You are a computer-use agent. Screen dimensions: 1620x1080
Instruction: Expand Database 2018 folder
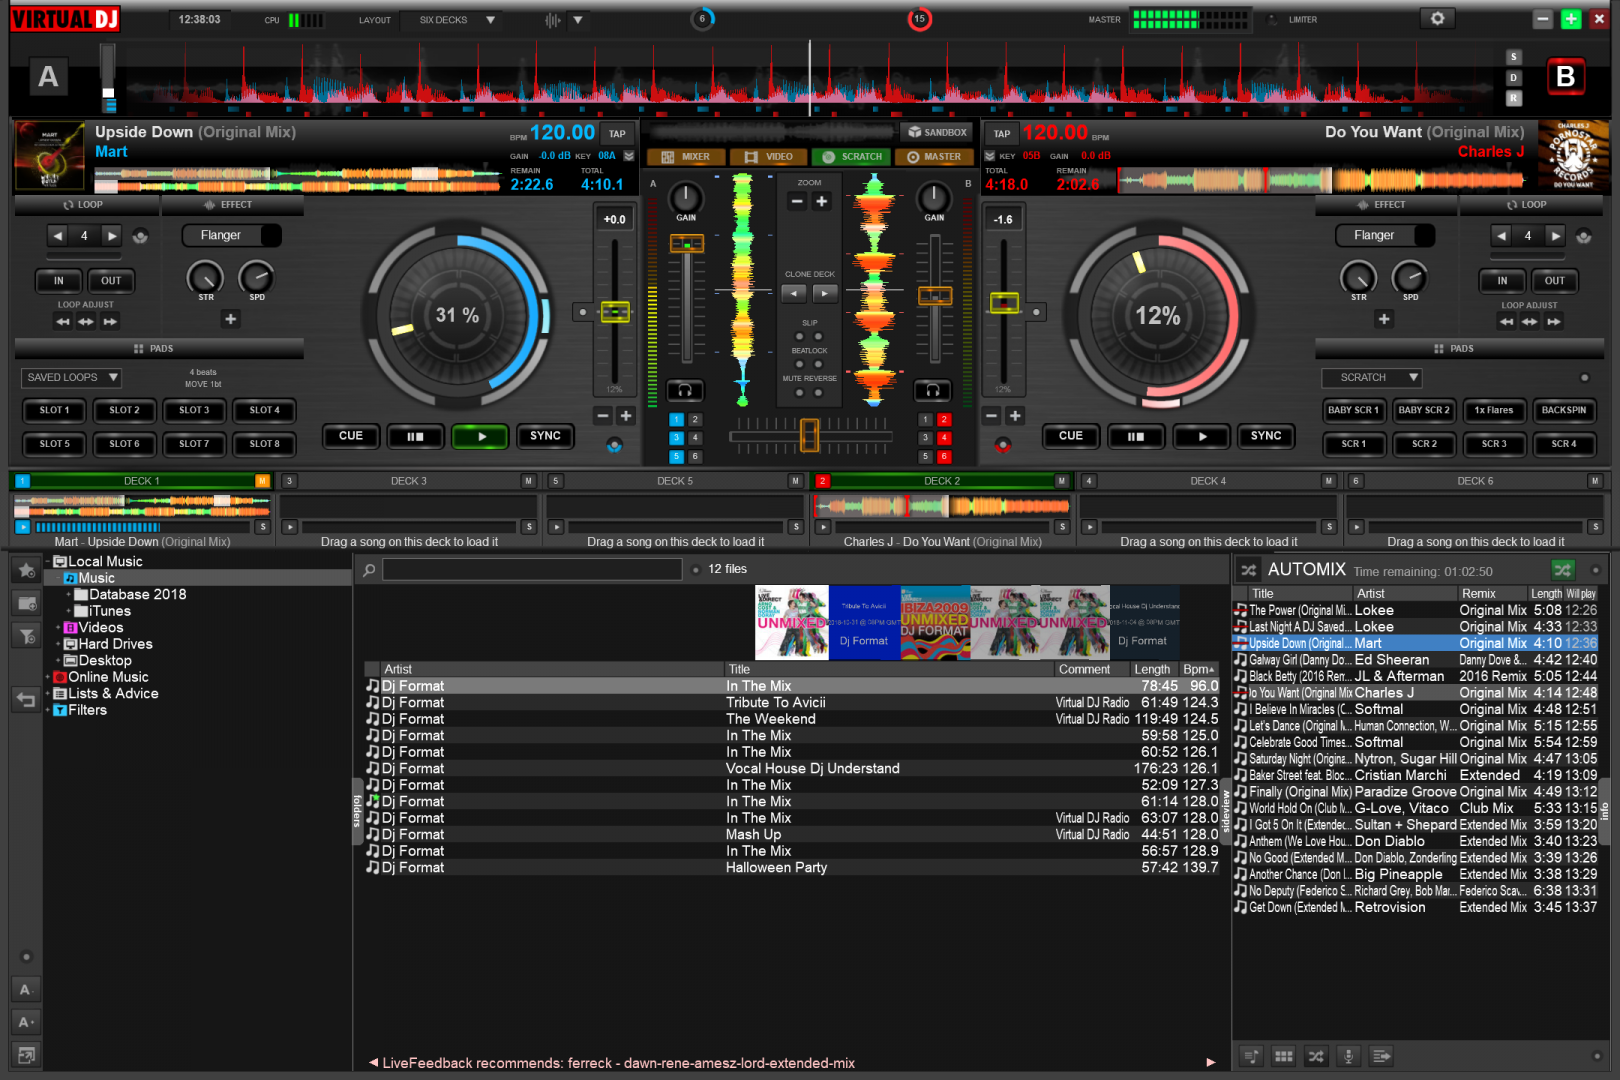click(68, 595)
